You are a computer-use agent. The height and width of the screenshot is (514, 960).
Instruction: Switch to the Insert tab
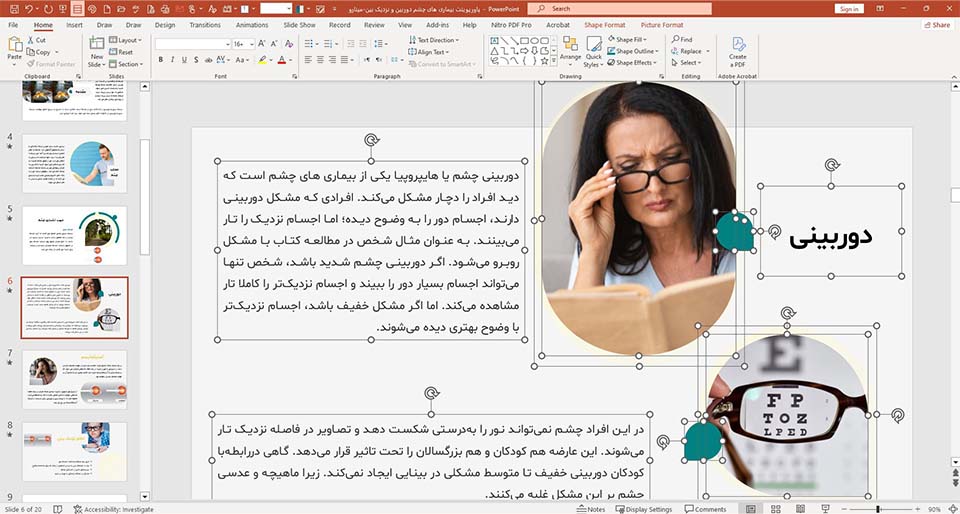click(x=75, y=25)
